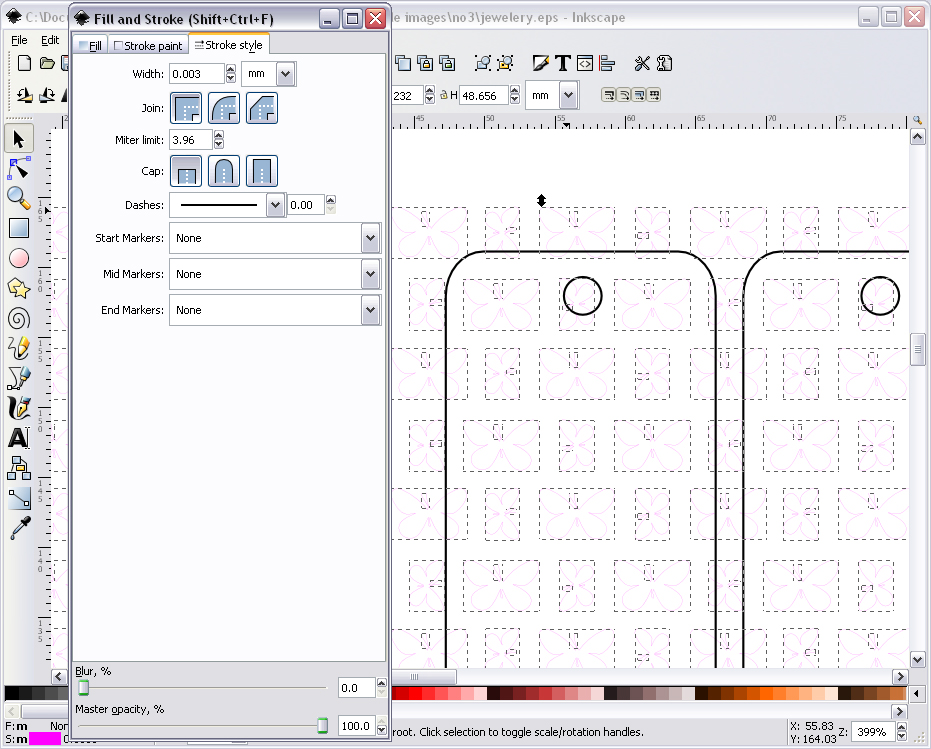Select the Selector arrow tool
This screenshot has width=931, height=749.
(19, 139)
